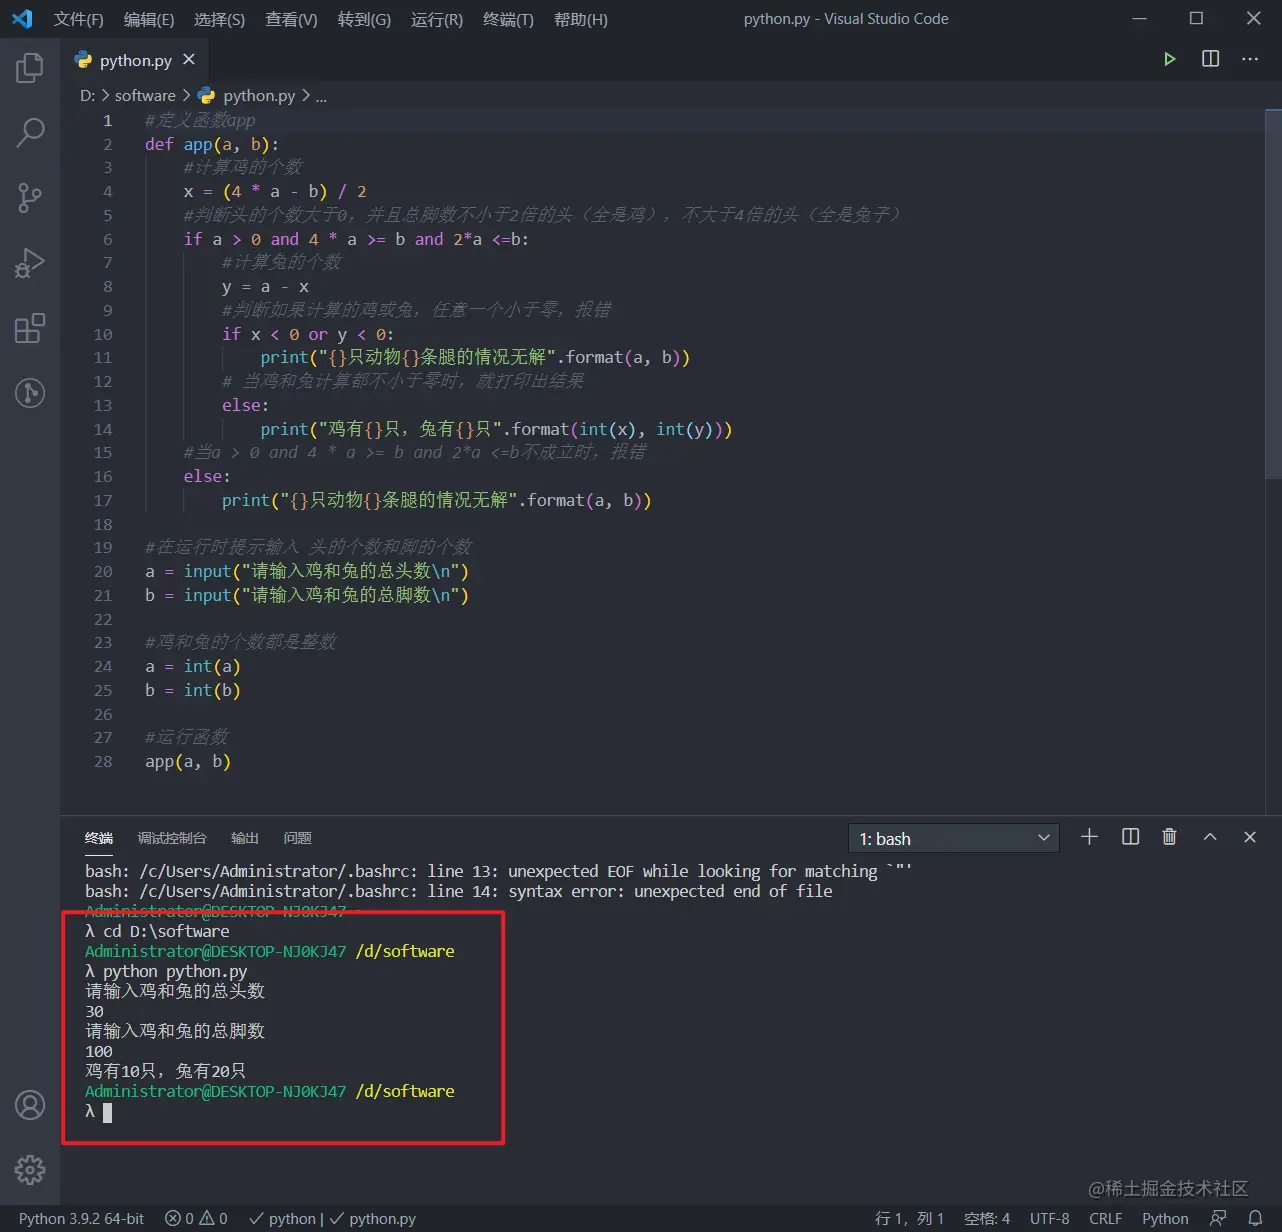Click the 'λ python python.py' terminal line
The width and height of the screenshot is (1282, 1232).
pos(166,971)
